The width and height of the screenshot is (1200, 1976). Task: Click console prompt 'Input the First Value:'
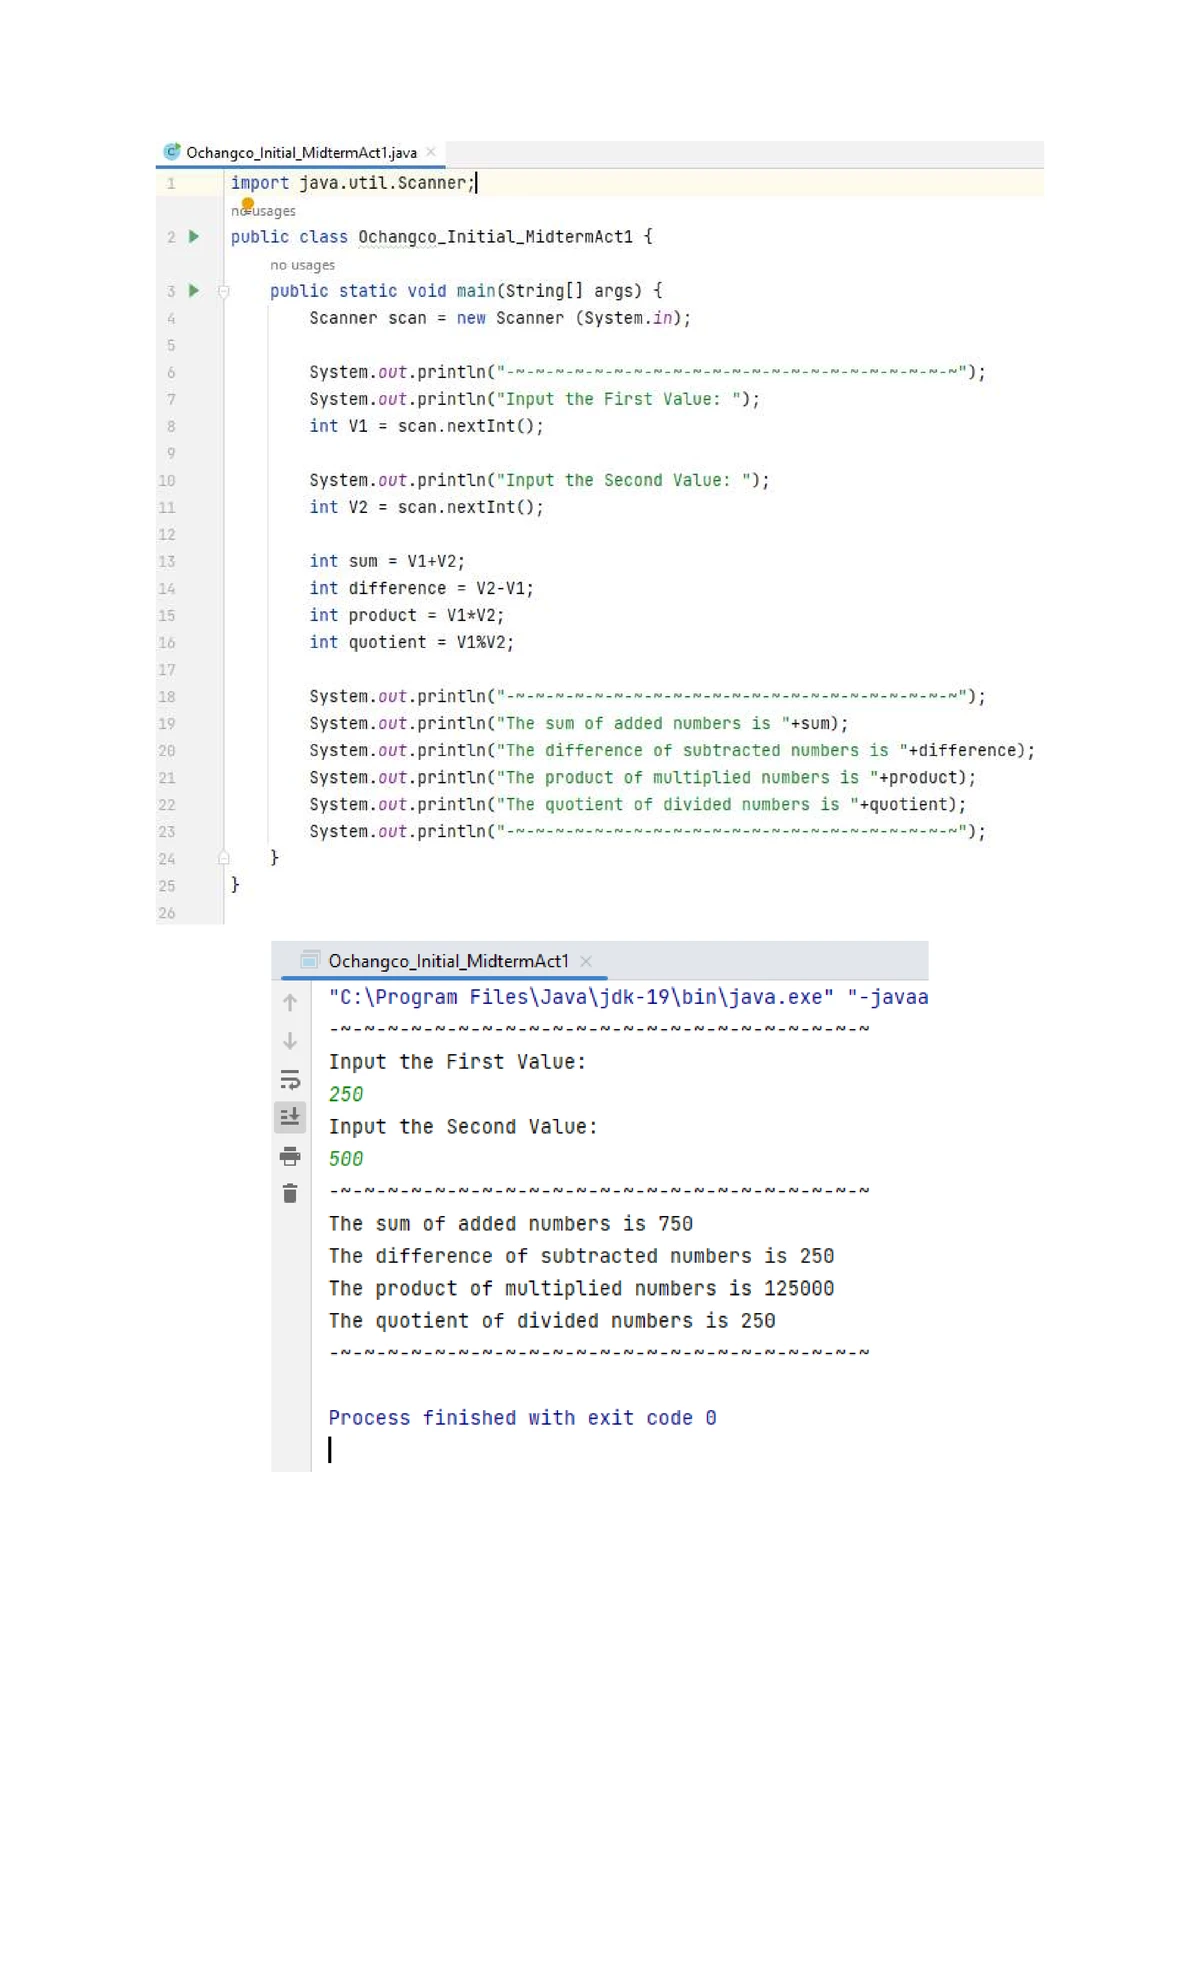click(x=457, y=1062)
